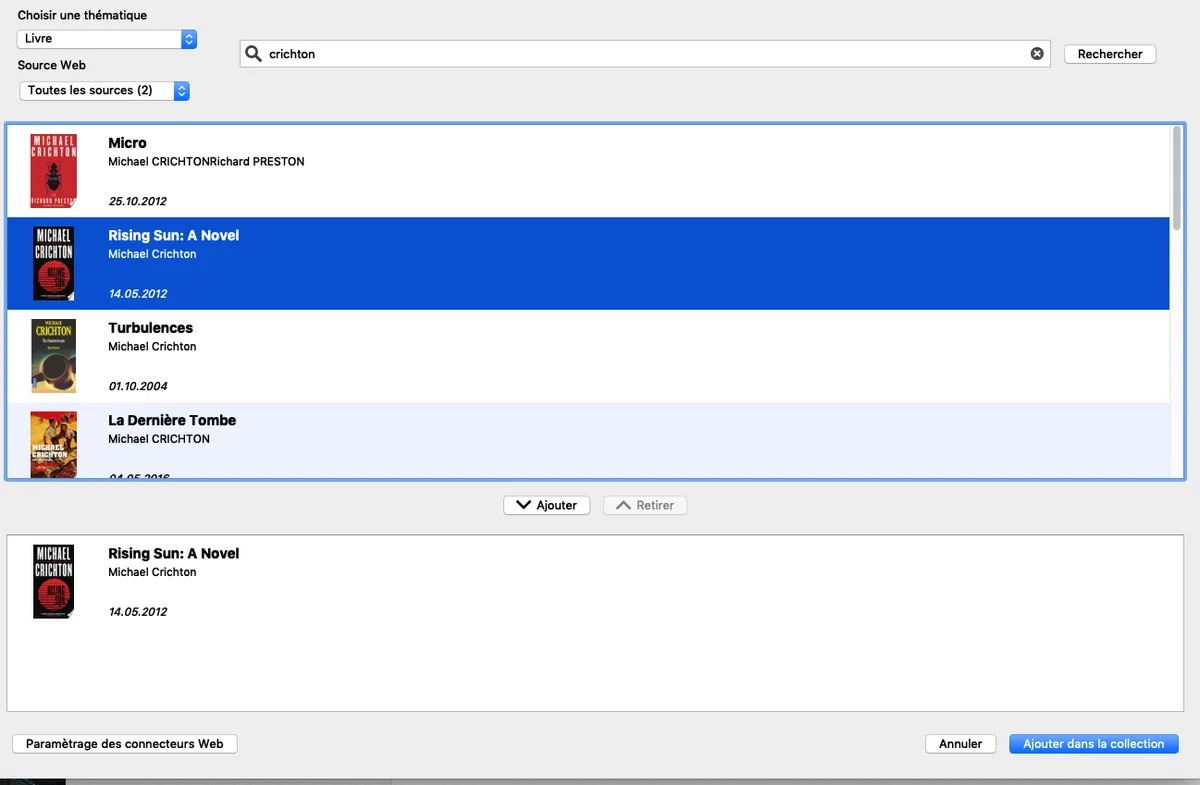This screenshot has height=785, width=1200.
Task: Open Paramètrage des connecteurs Web
Action: coord(124,743)
